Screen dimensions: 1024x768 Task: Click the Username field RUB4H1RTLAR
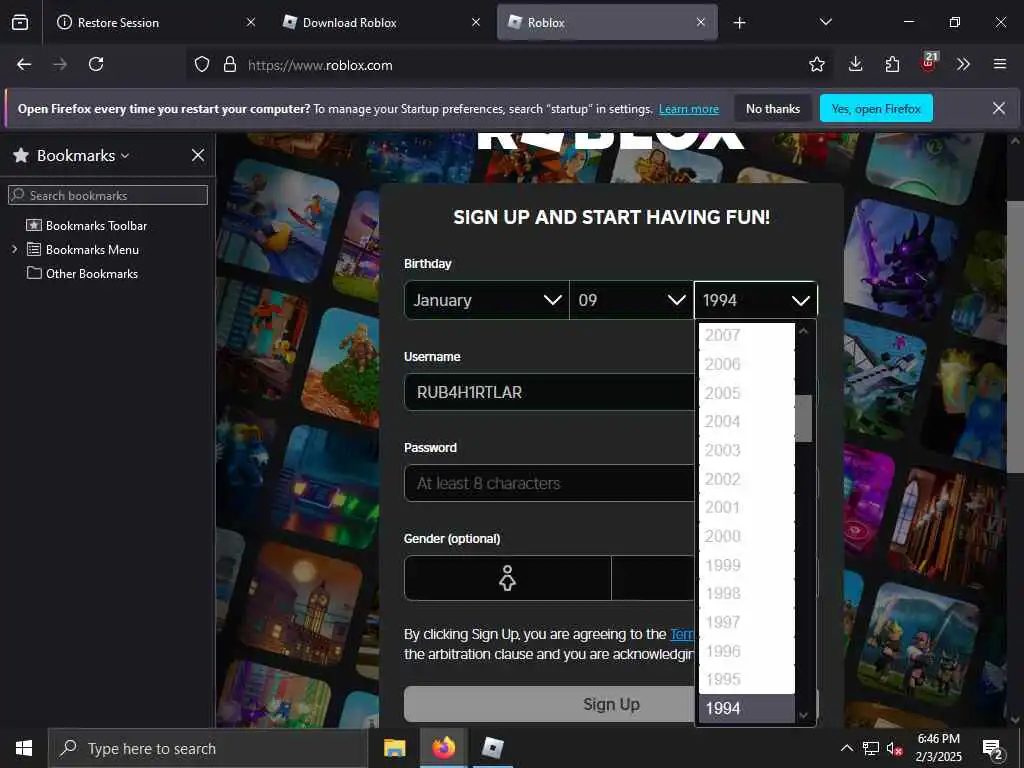click(x=549, y=392)
